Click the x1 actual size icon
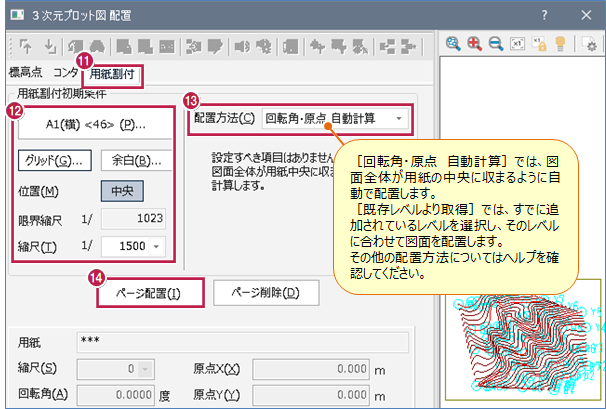 [x=517, y=45]
